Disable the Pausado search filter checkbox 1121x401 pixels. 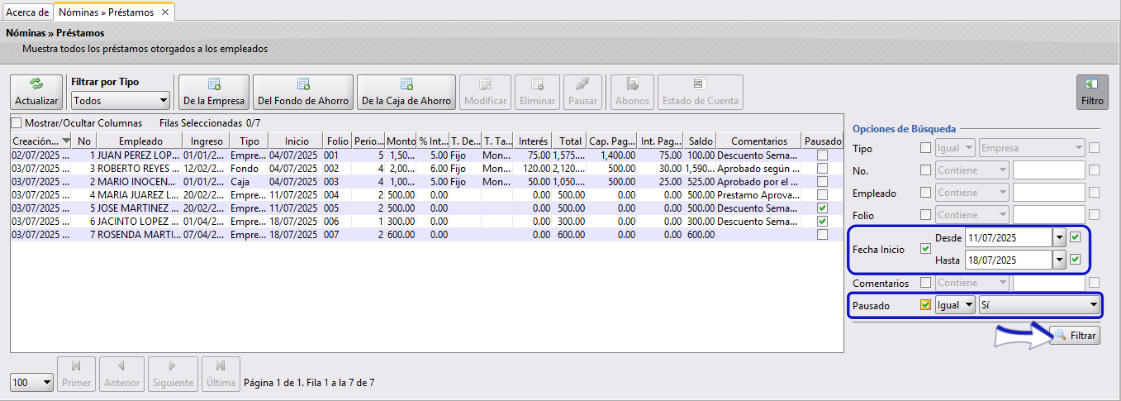click(x=926, y=305)
